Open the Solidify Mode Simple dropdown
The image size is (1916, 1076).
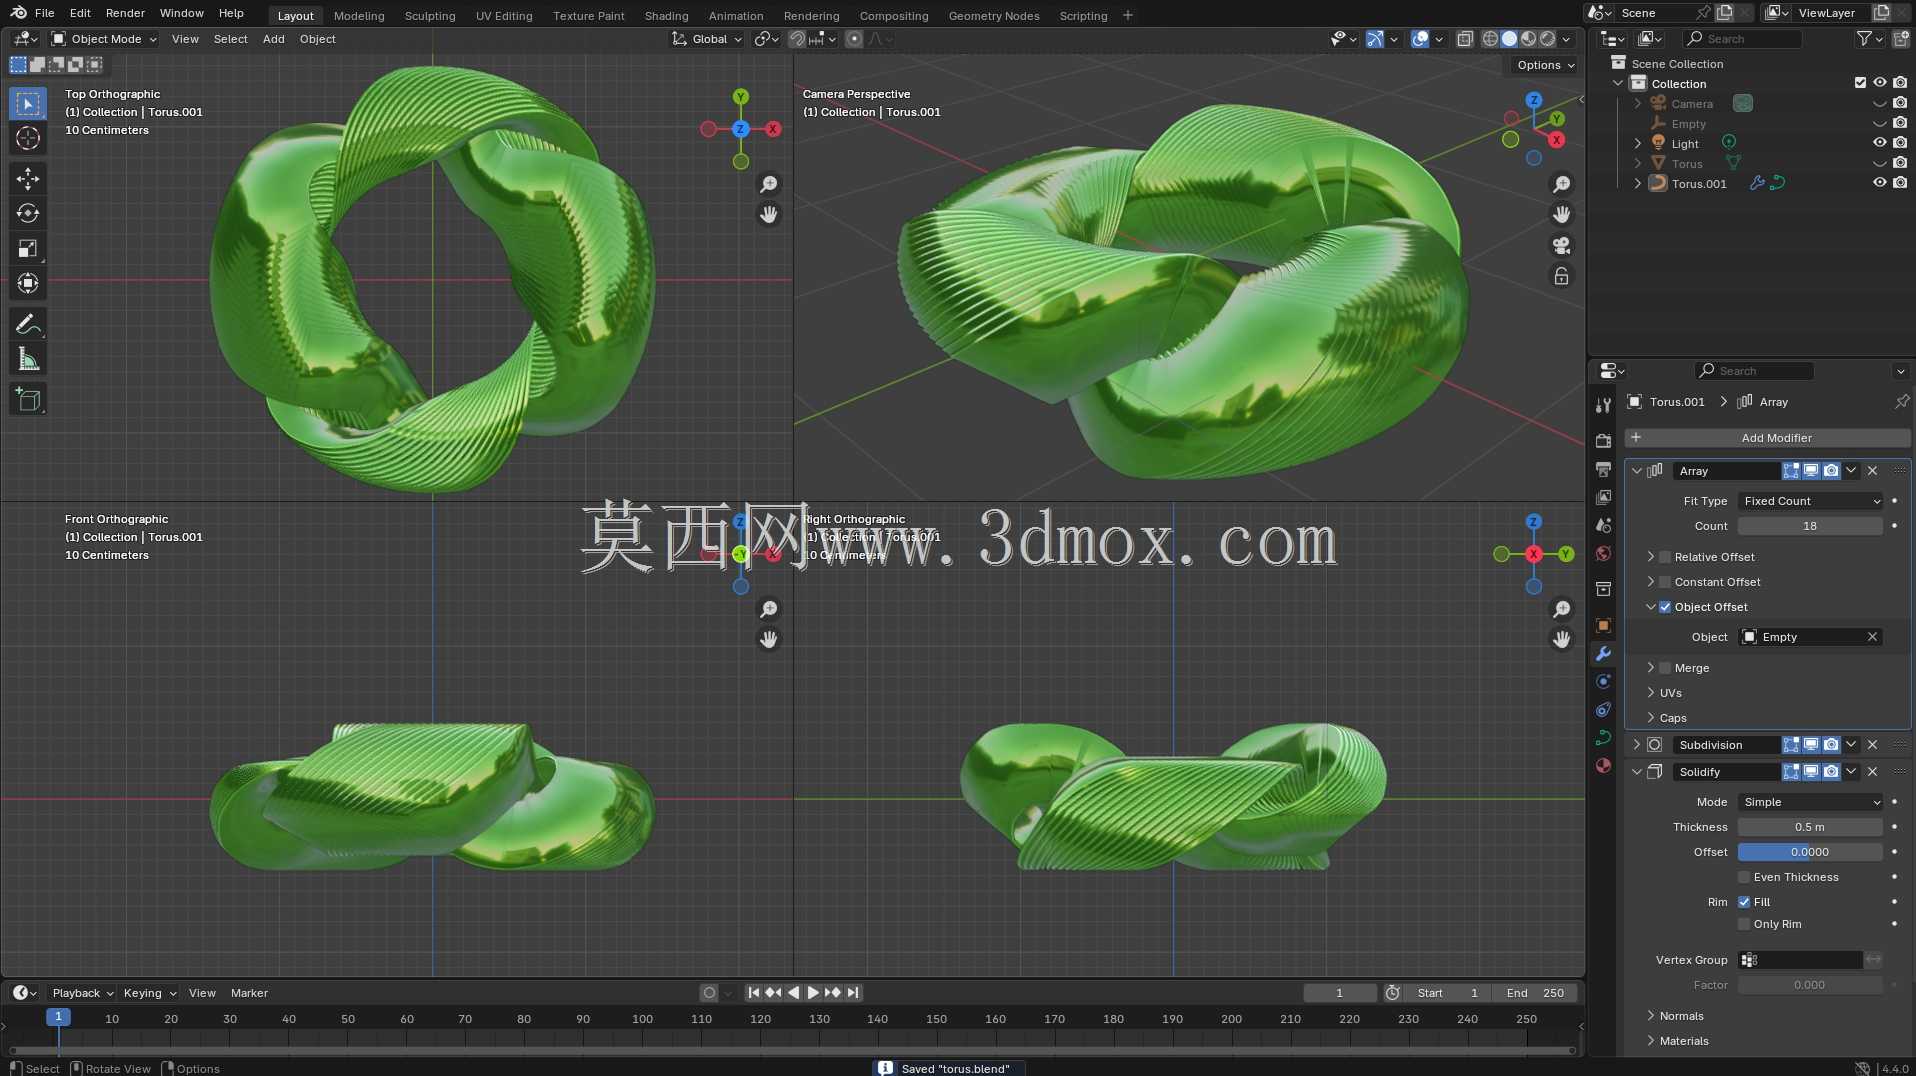1810,802
